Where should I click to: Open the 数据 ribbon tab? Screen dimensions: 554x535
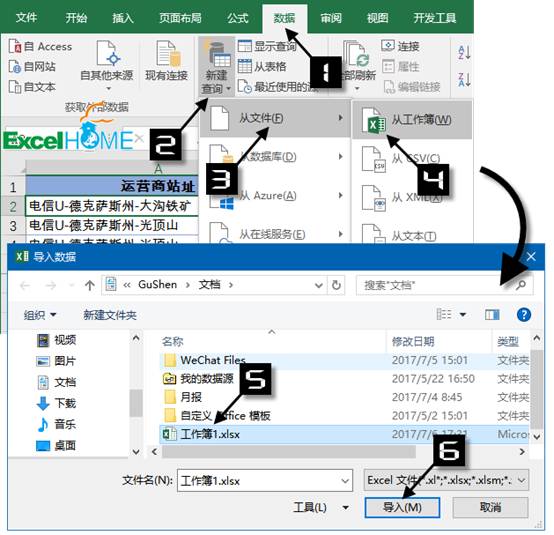[284, 18]
